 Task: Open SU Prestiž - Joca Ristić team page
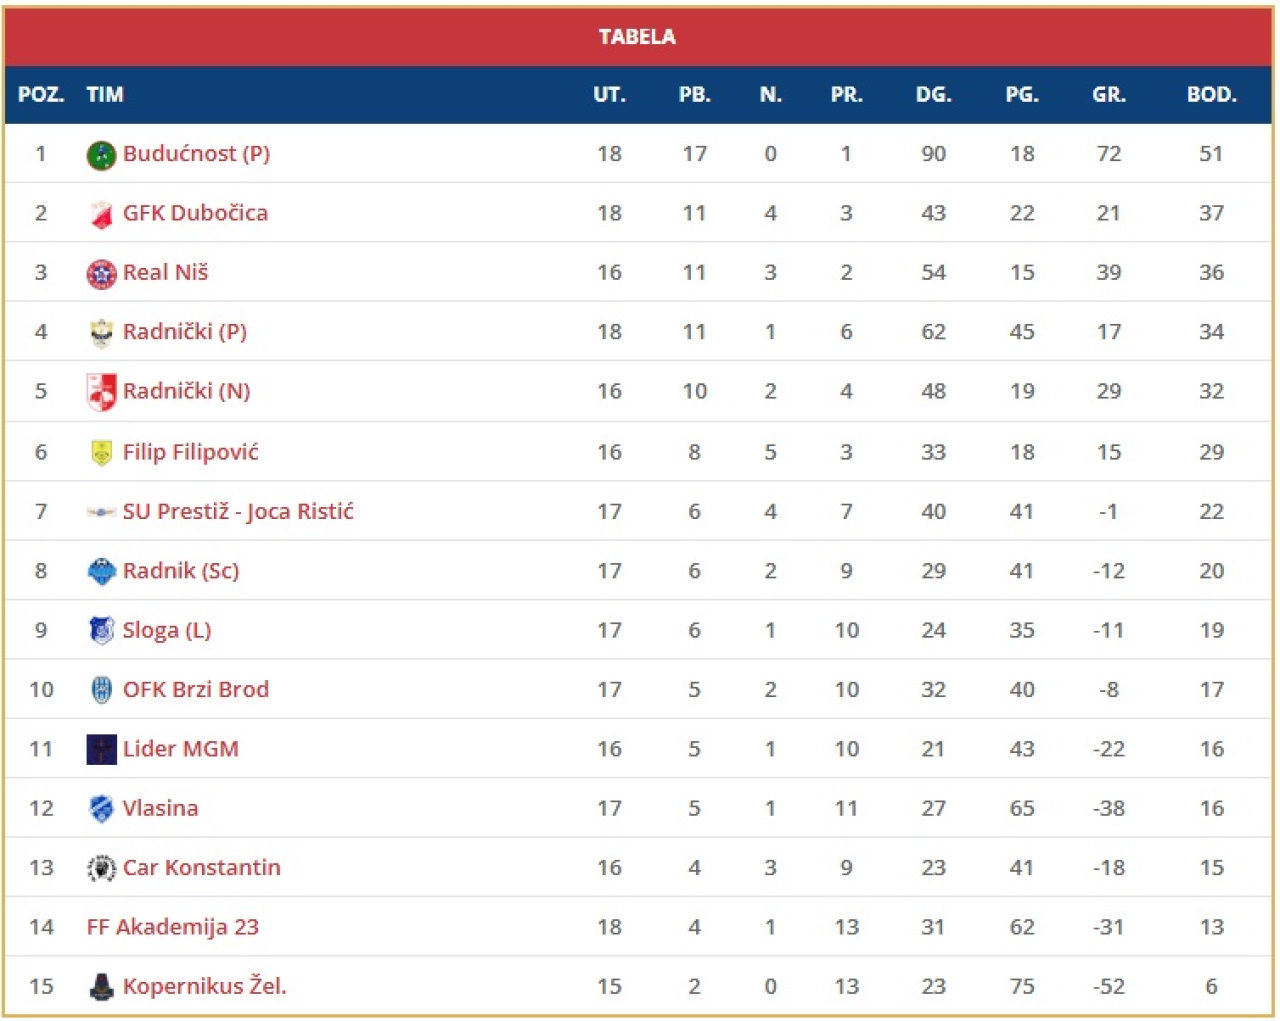[x=238, y=511]
